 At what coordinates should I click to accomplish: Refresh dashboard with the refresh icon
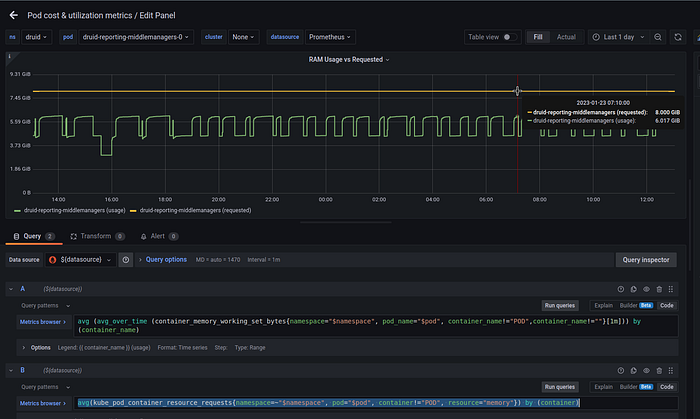678,37
